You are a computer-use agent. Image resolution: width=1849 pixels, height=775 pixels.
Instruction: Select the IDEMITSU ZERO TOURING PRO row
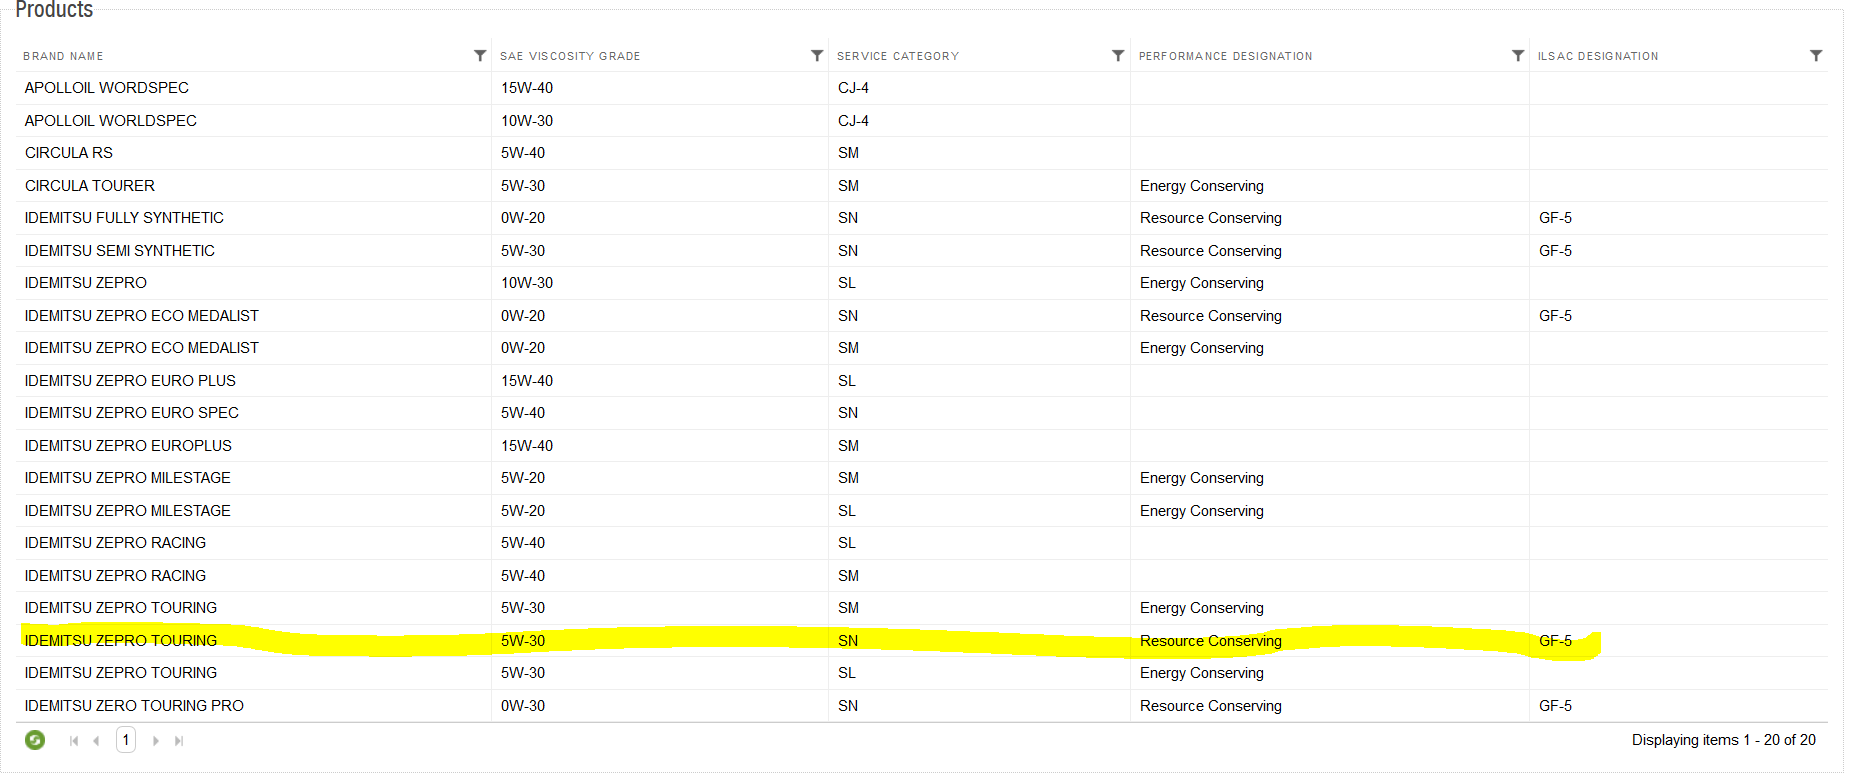pyautogui.click(x=134, y=706)
